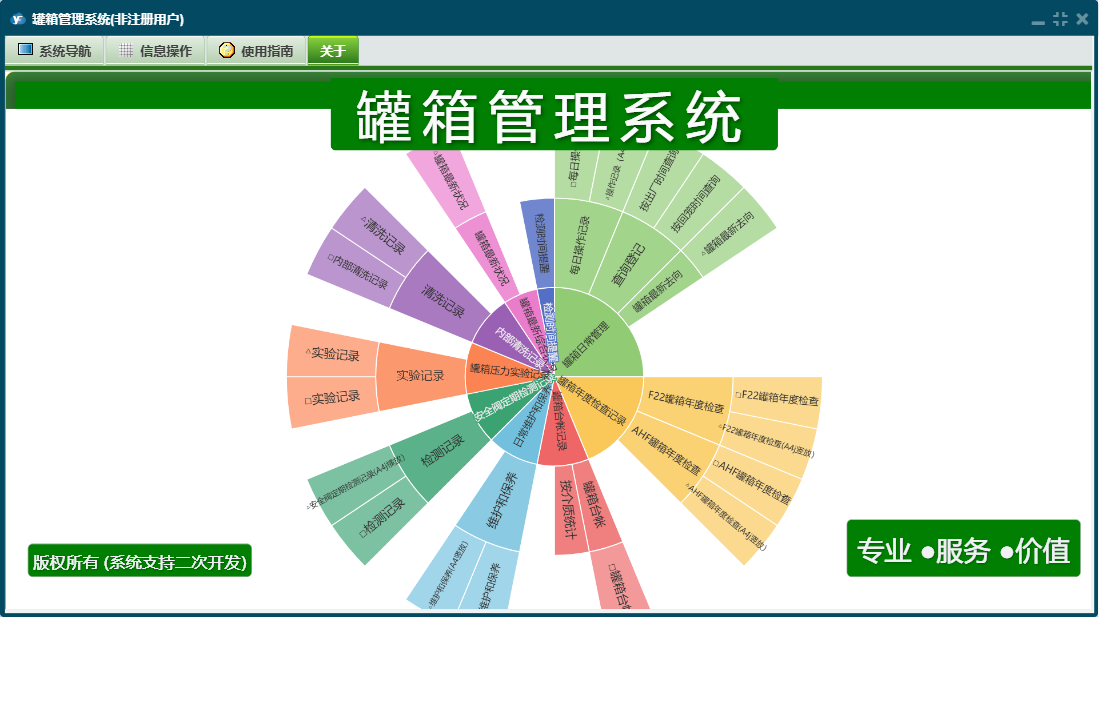Open the 每日操作记录 middle-ring segment
This screenshot has width=1099, height=723.
pos(580,245)
